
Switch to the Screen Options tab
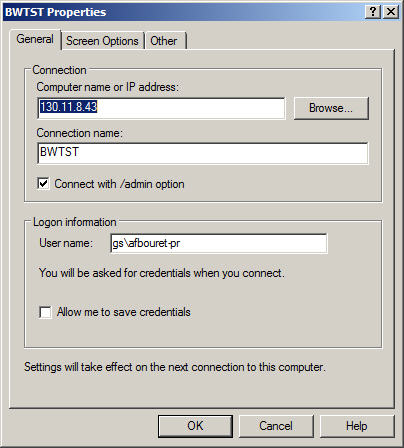click(x=102, y=41)
